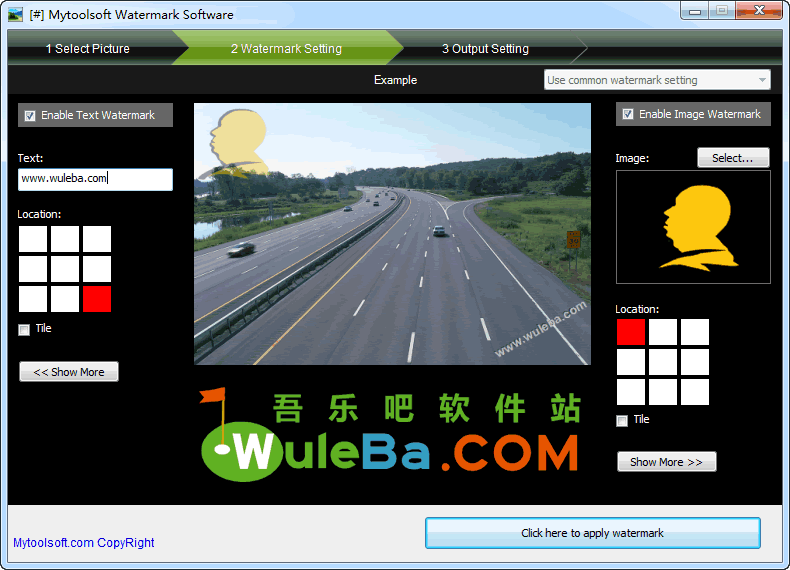Viewport: 790px width, 570px height.
Task: Choose the bottom-right image watermark location square
Action: (695, 392)
